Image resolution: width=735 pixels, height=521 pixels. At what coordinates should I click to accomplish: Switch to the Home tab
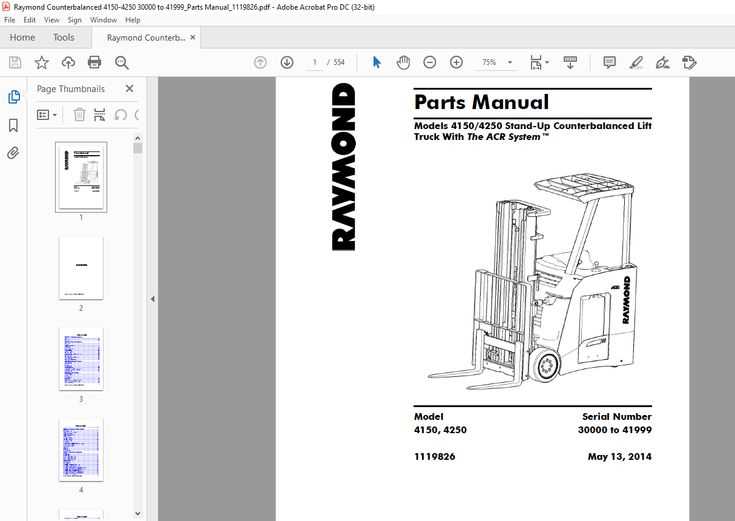tap(22, 37)
